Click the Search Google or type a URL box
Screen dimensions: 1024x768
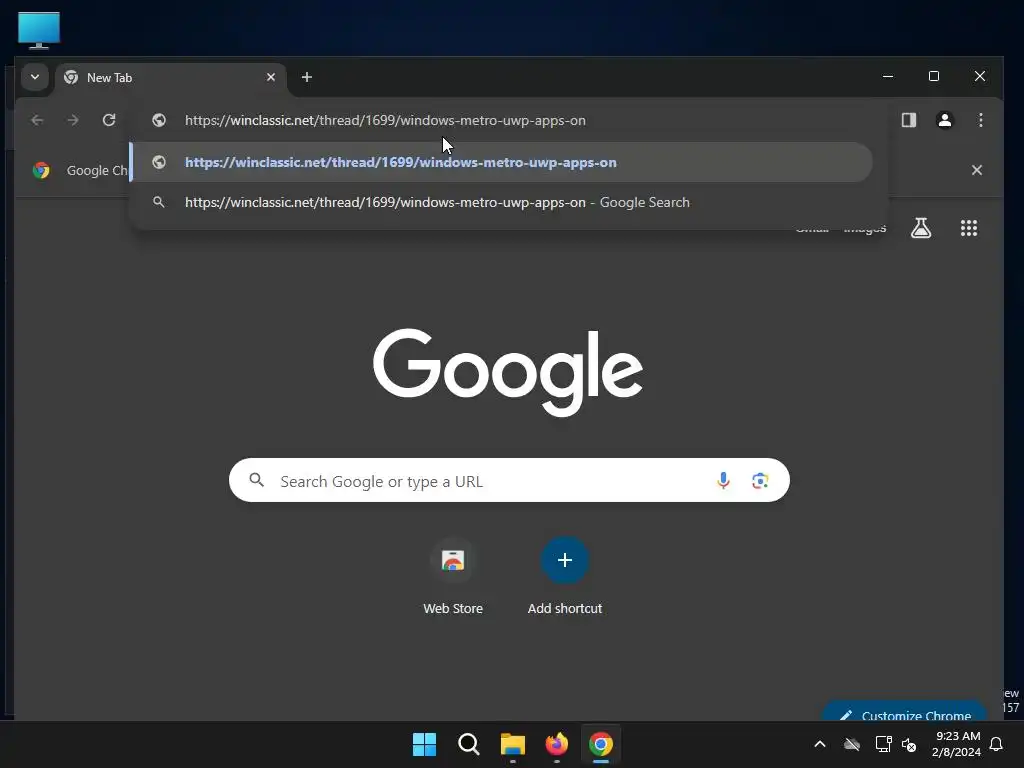[509, 481]
